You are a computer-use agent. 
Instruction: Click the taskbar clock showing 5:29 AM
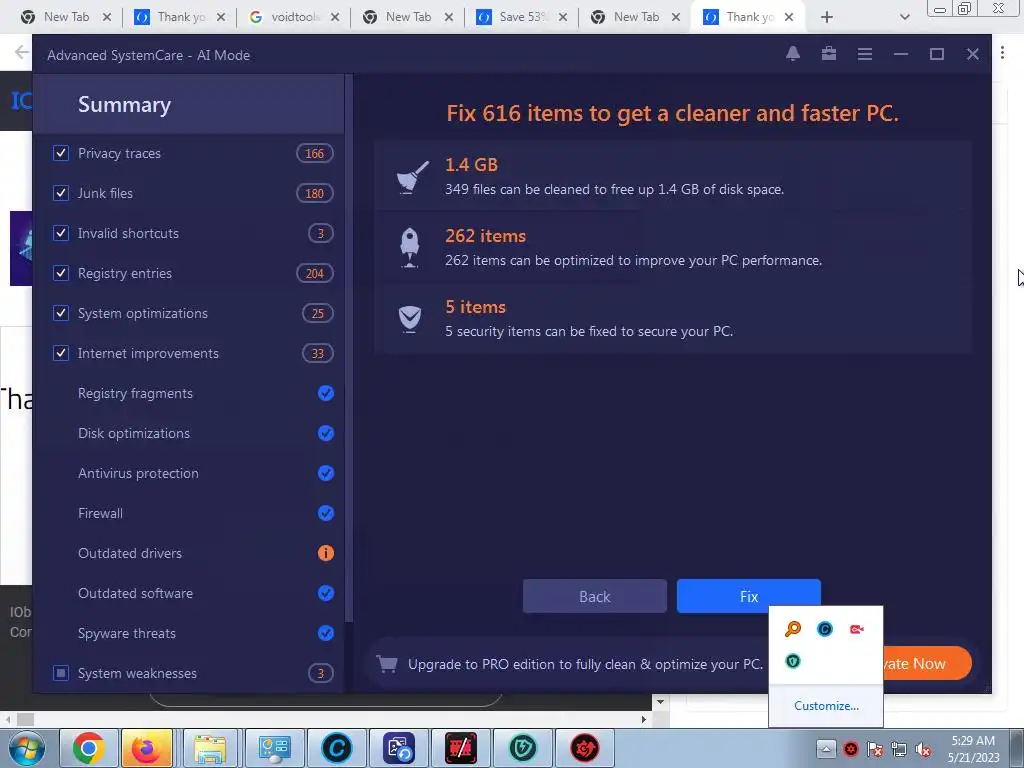coord(973,749)
